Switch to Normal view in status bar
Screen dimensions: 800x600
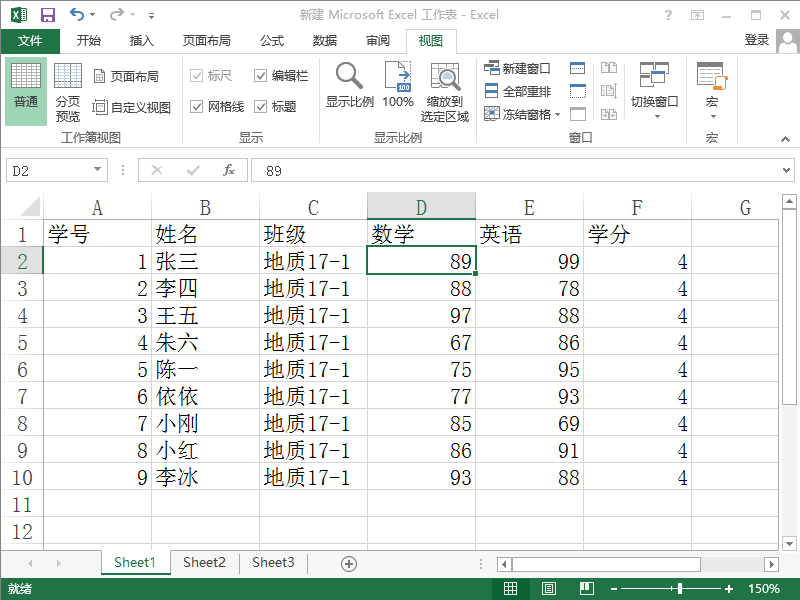click(510, 589)
